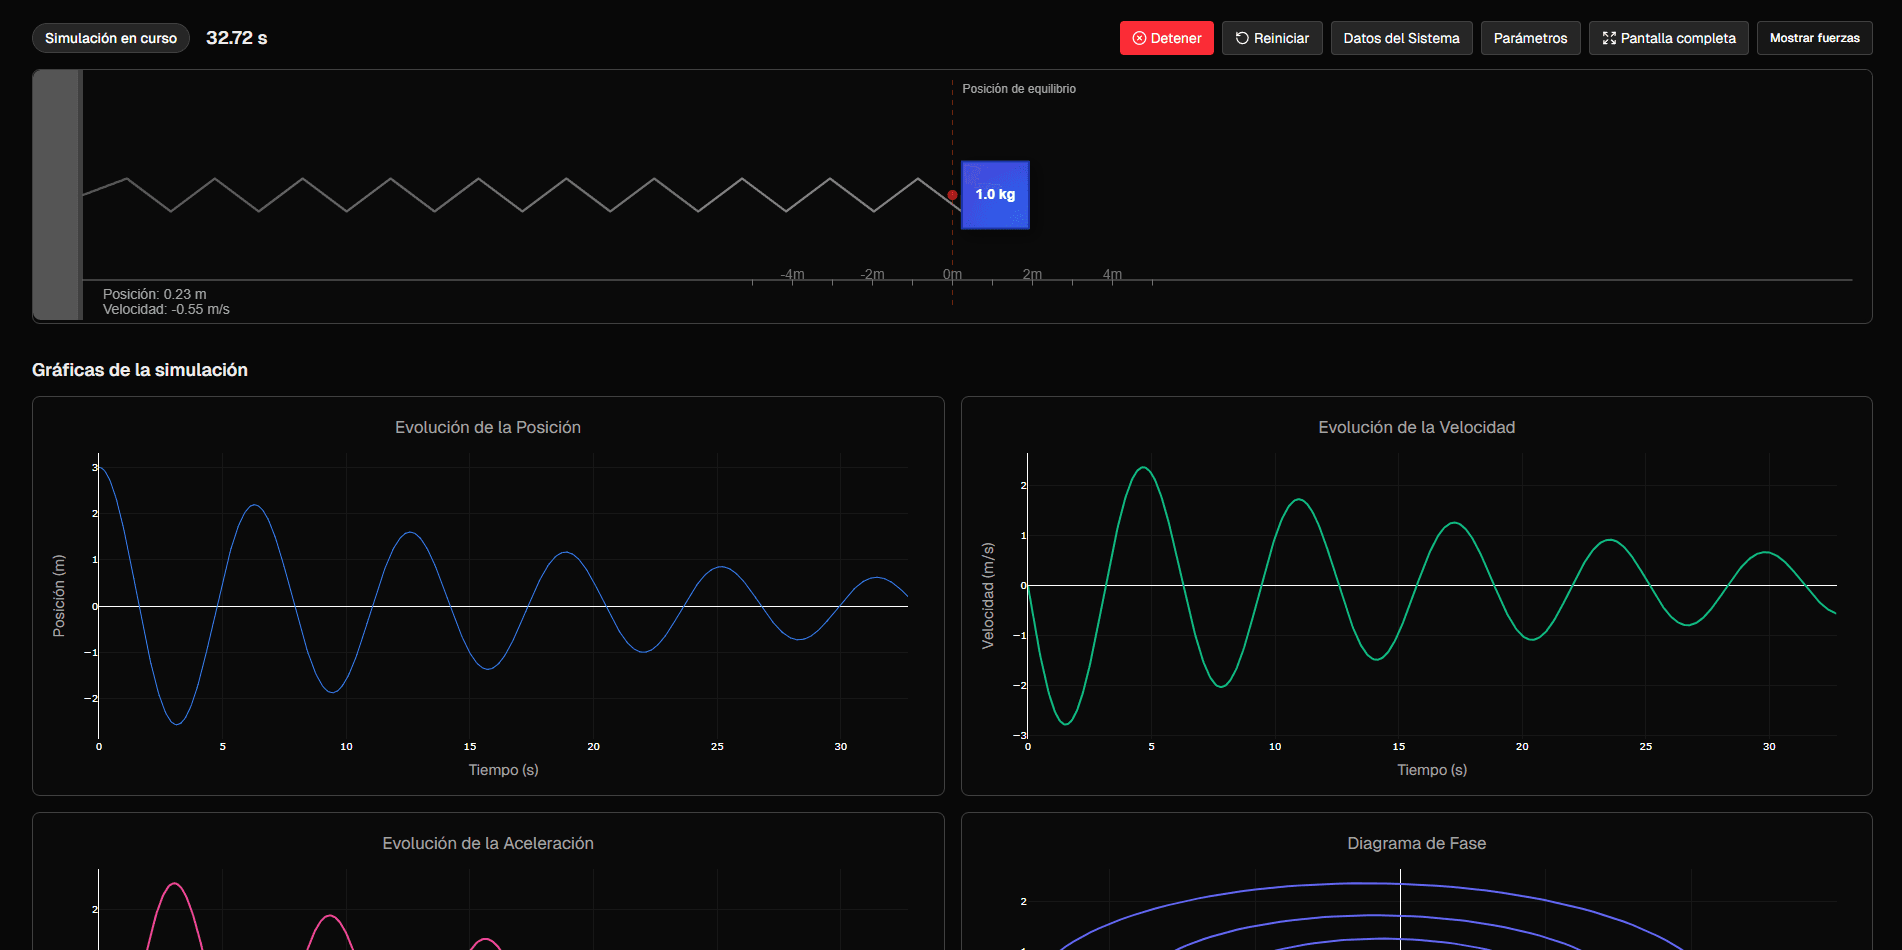
Task: Click the 32.72 s elapsed time readout
Action: coord(237,38)
